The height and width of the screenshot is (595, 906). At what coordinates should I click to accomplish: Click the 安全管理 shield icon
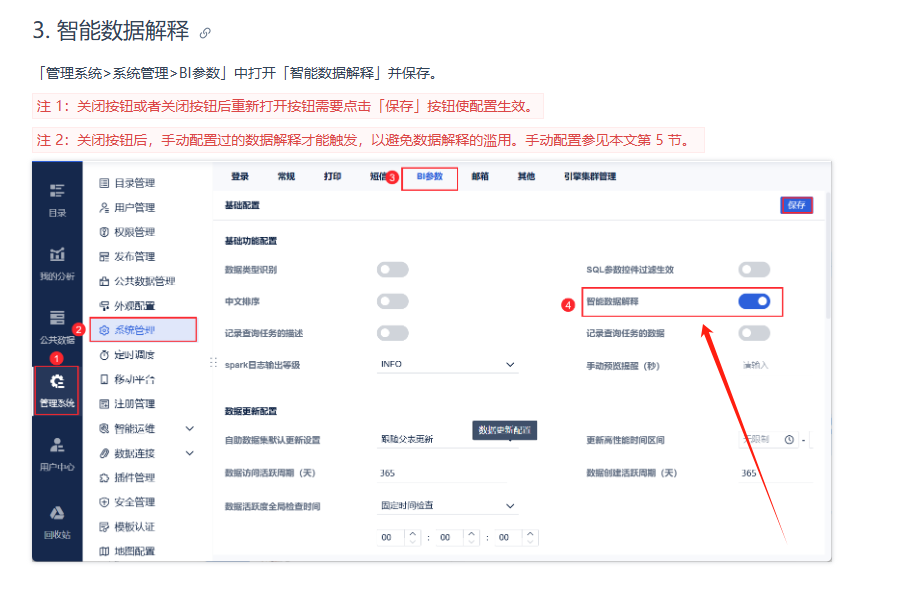(104, 502)
